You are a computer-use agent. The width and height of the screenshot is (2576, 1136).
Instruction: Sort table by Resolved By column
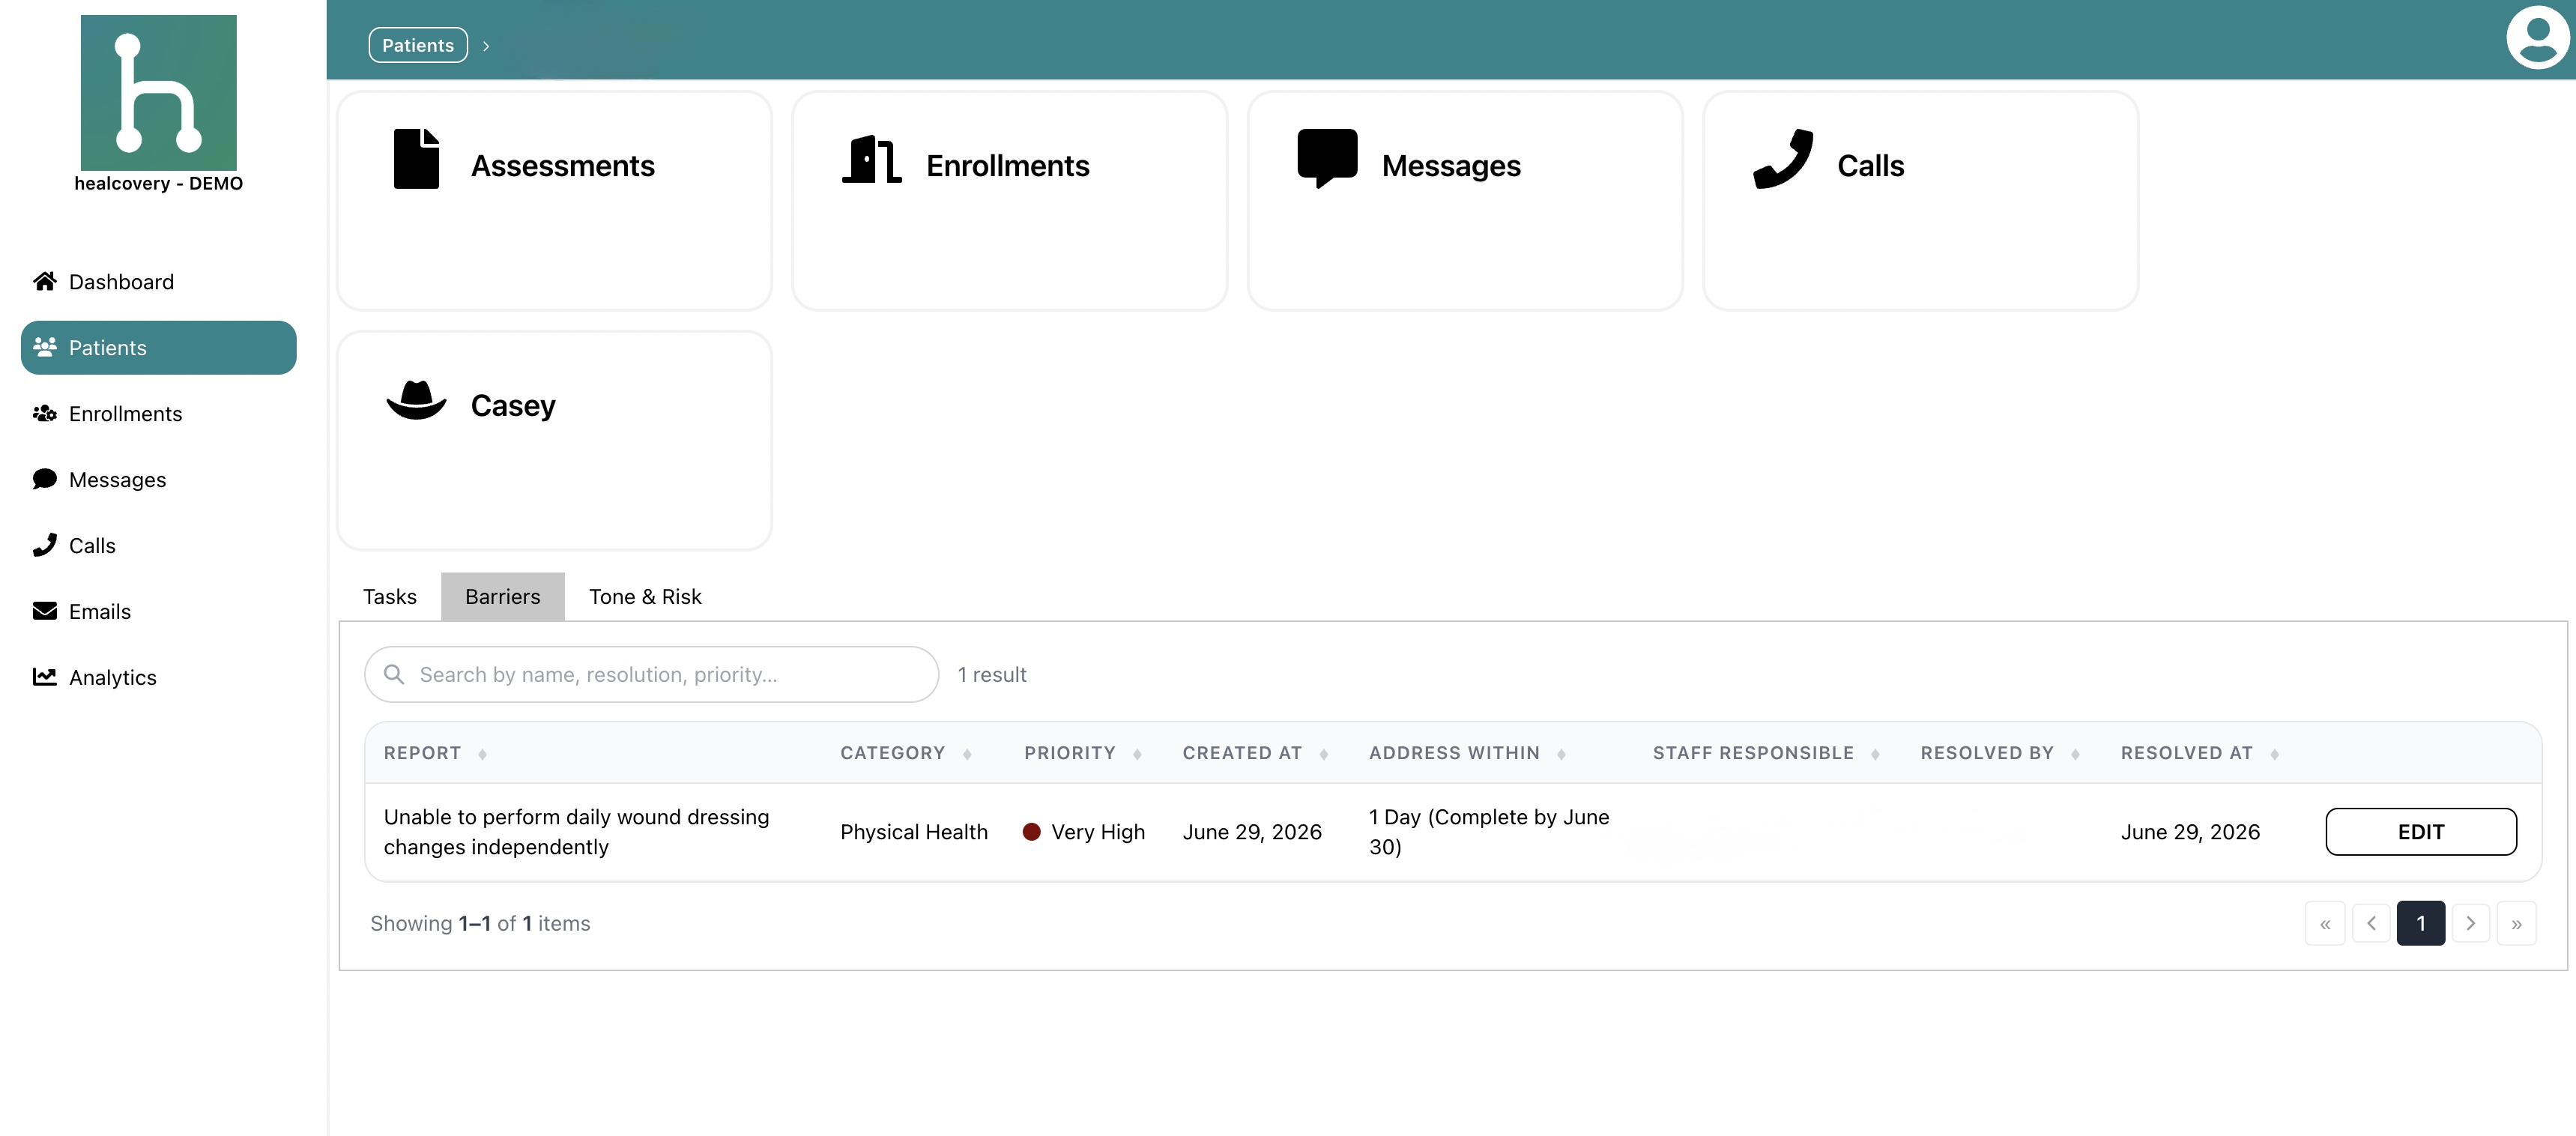pyautogui.click(x=2075, y=754)
